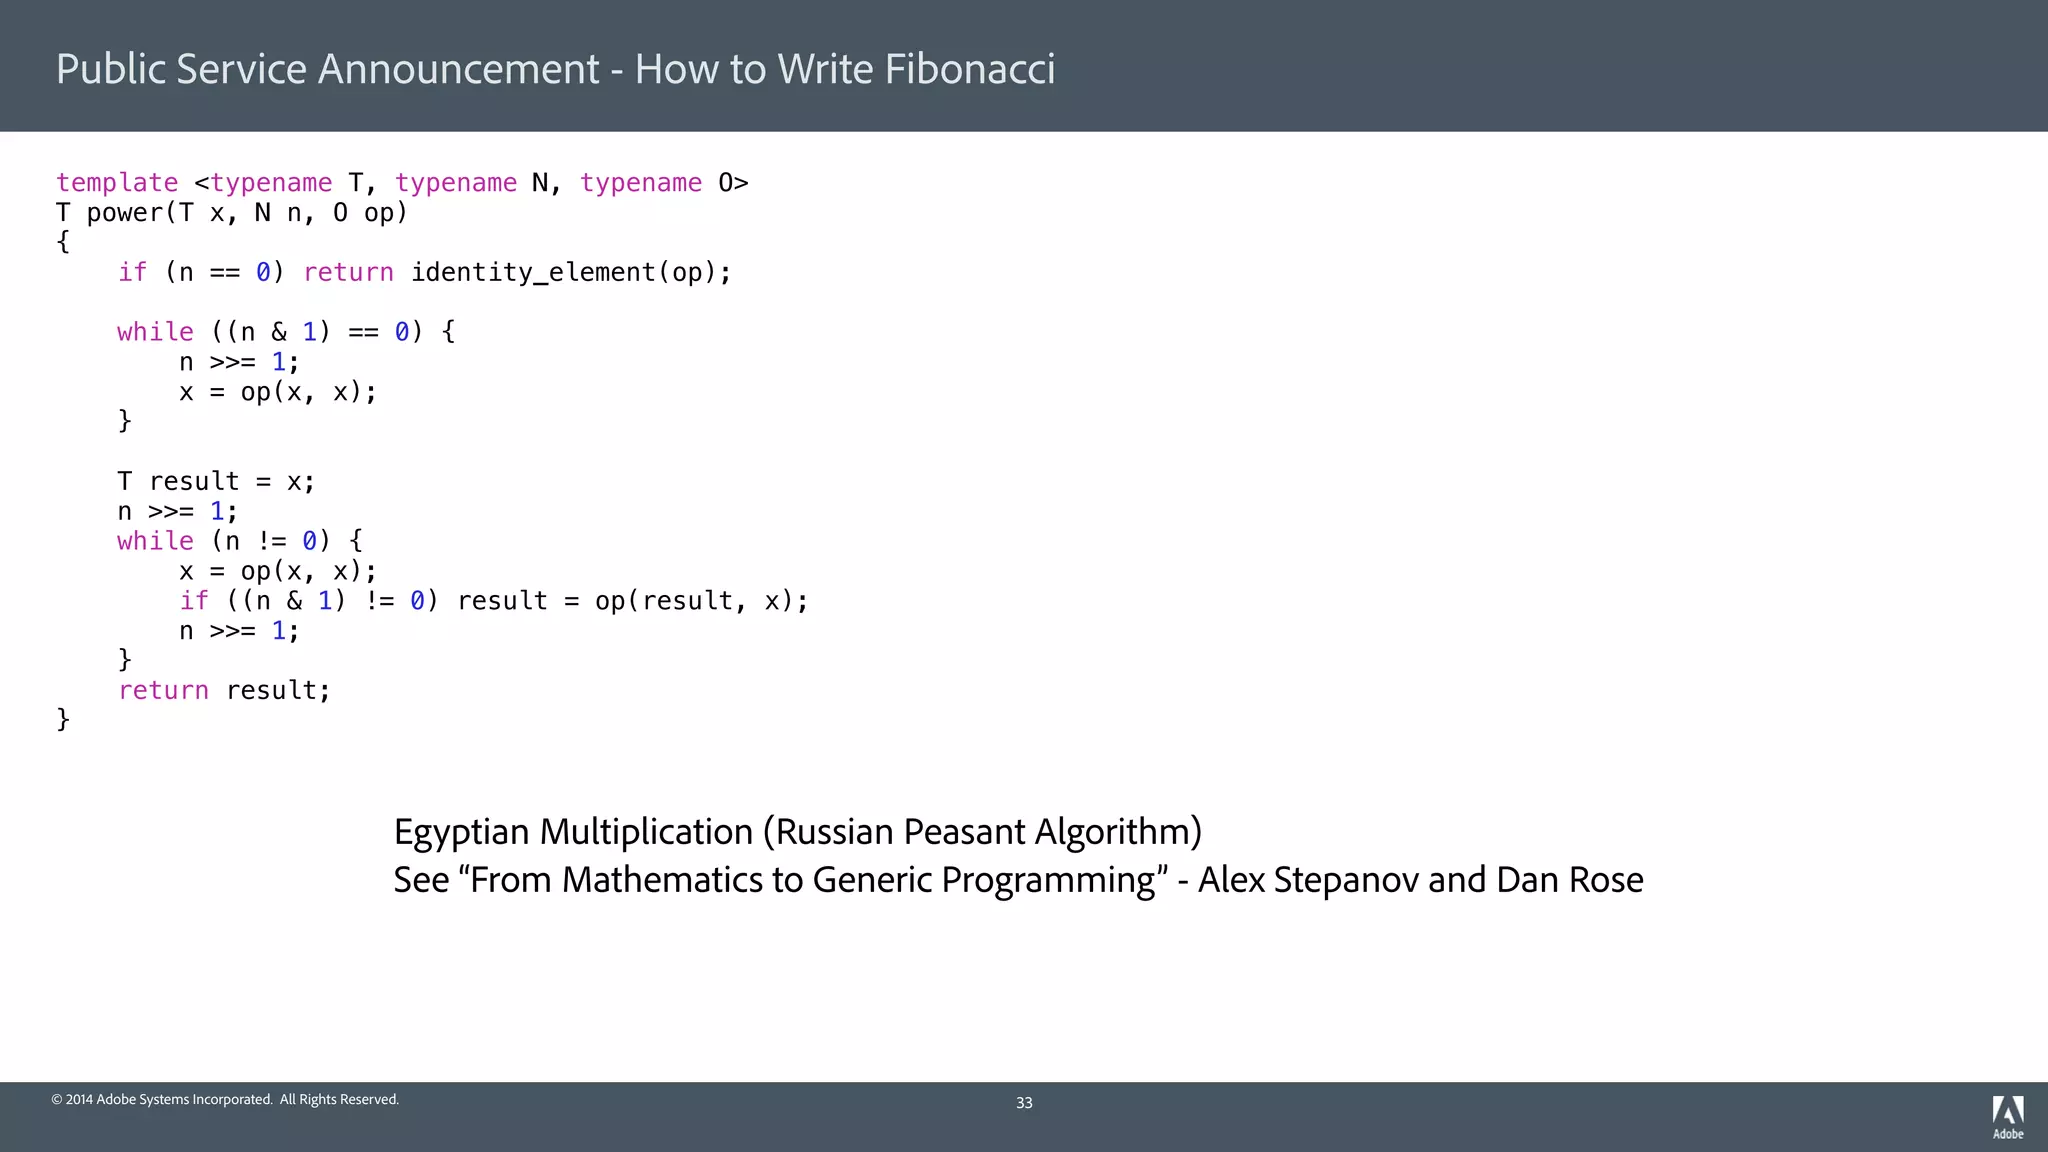Screen dimensions: 2048x1152
Task: Click the 'if (n == 0)' condition
Action: point(201,272)
